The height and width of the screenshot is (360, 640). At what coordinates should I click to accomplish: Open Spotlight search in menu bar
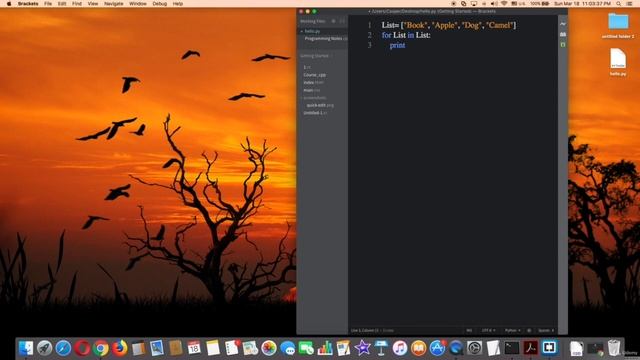[619, 4]
